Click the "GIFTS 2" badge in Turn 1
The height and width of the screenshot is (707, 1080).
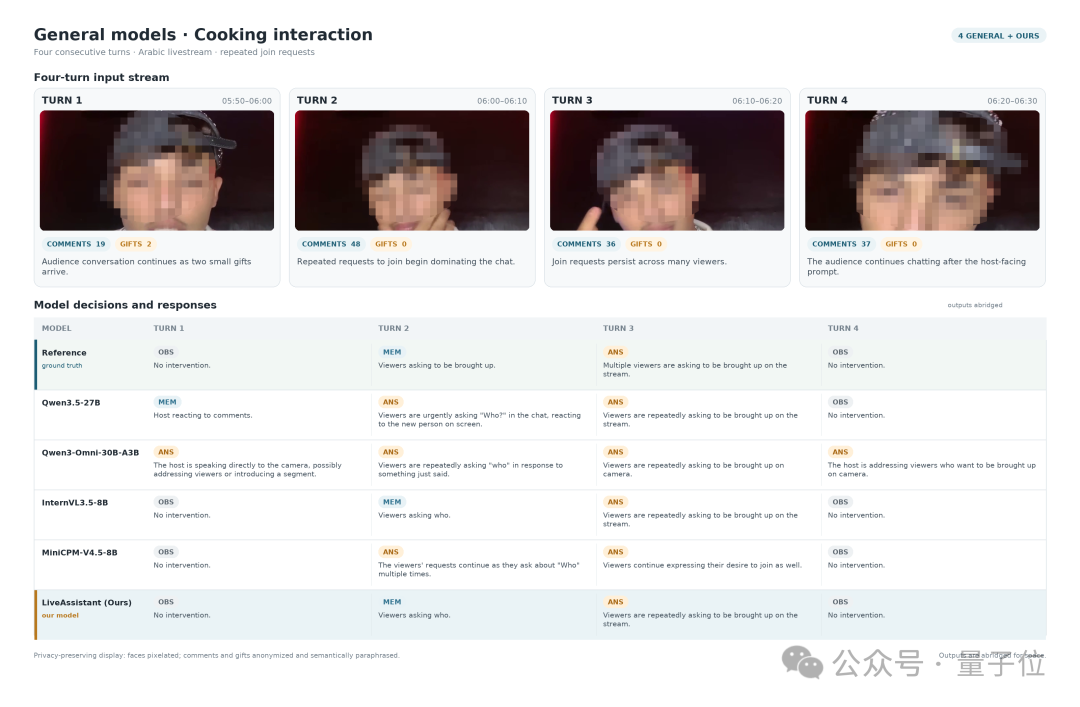(136, 244)
